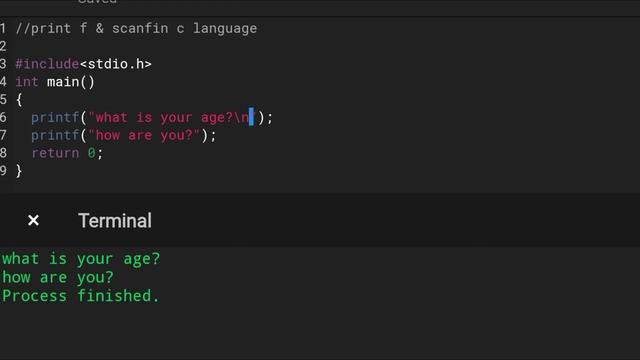Click the 'return 0;' statement
This screenshot has width=640, height=360.
(x=67, y=153)
